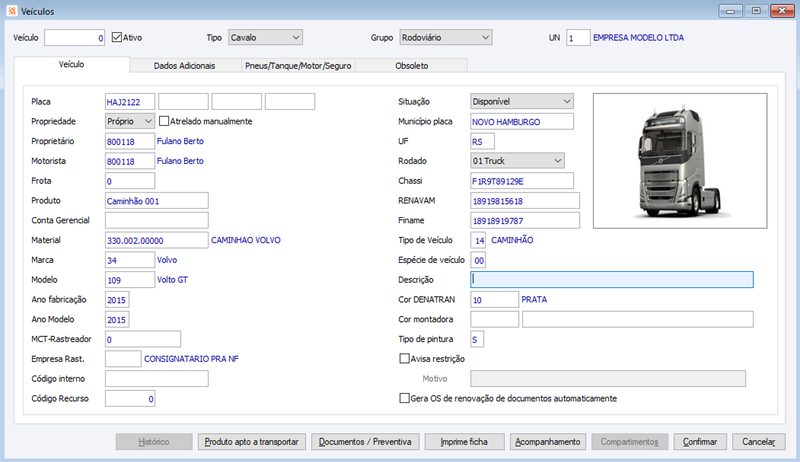The image size is (800, 462).
Task: Focus the MCT-Rastreador field
Action: (x=143, y=339)
